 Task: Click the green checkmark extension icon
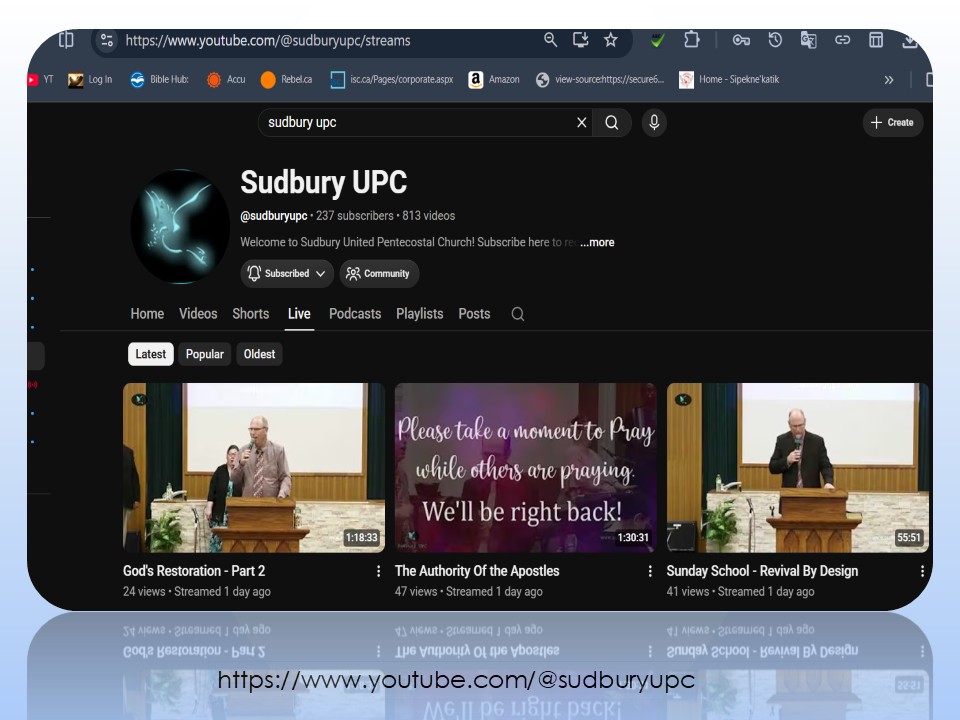pos(658,40)
